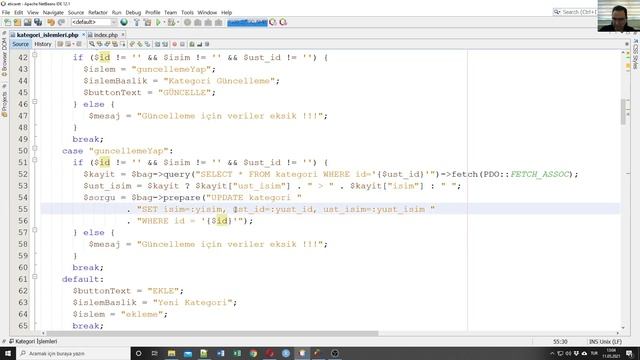The height and width of the screenshot is (360, 640).
Task: Click the New File toolbar icon
Action: [7, 22]
